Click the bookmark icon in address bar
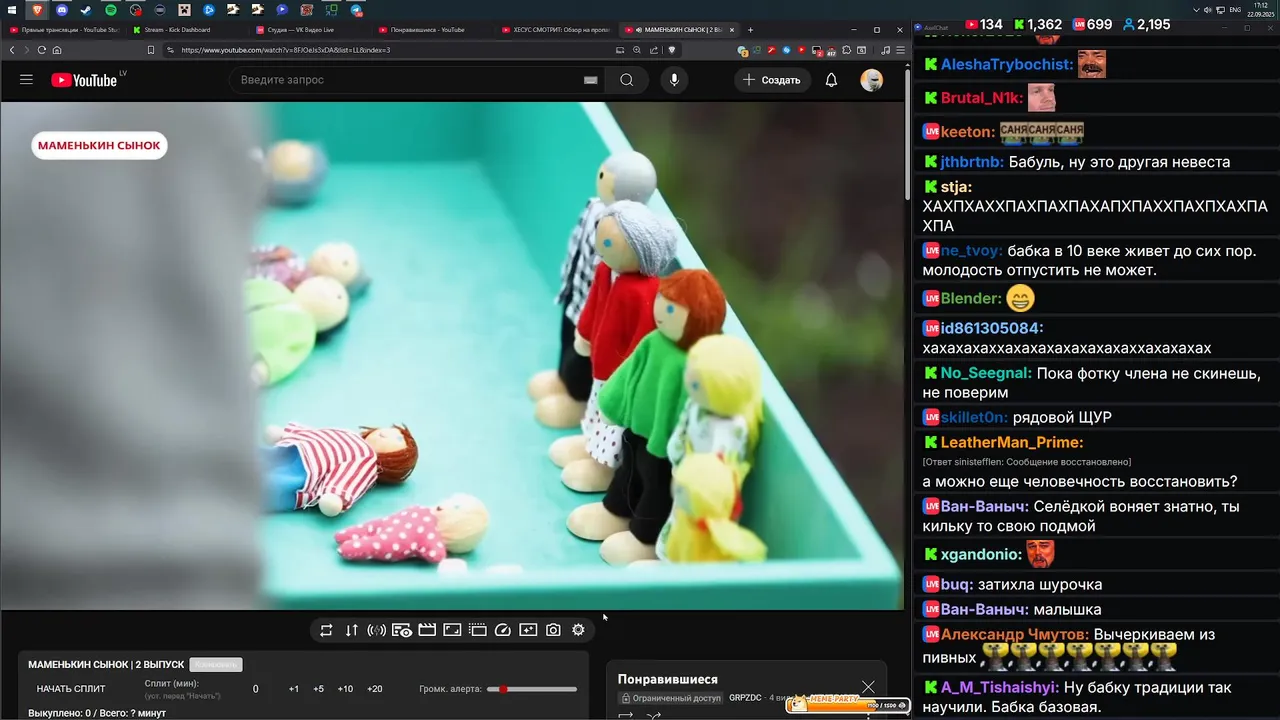This screenshot has height=720, width=1280. click(x=151, y=50)
